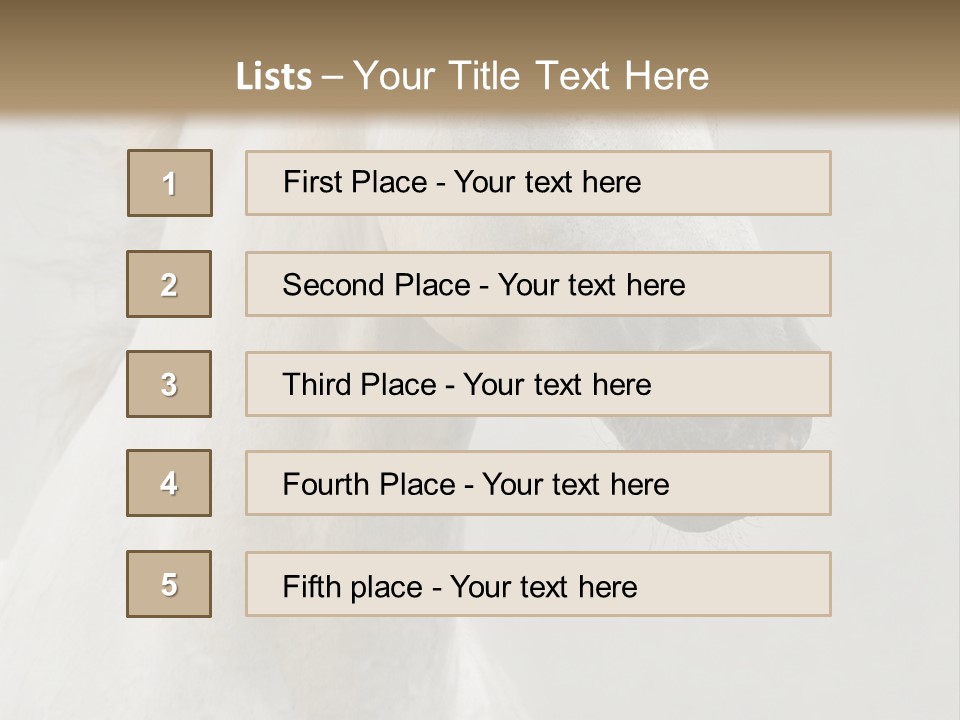Select the number 4 square
Image resolution: width=960 pixels, height=720 pixels.
[169, 483]
